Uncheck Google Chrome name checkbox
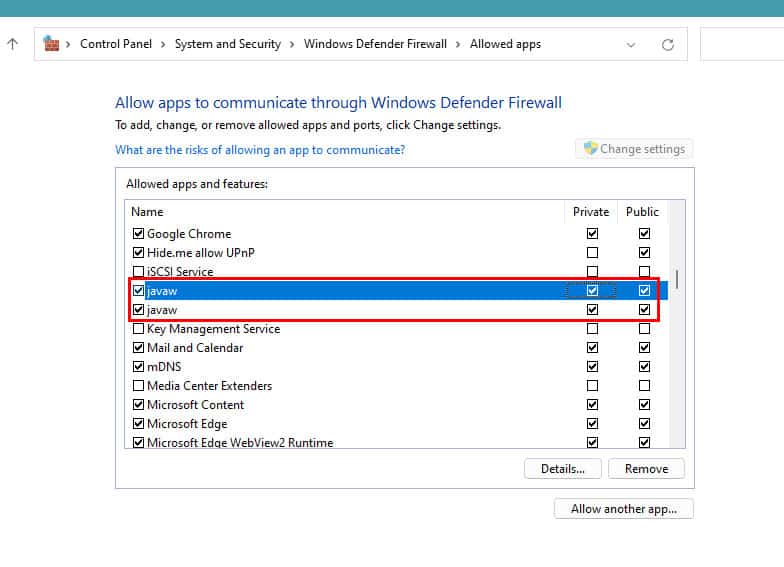The height and width of the screenshot is (567, 784). pyautogui.click(x=138, y=234)
